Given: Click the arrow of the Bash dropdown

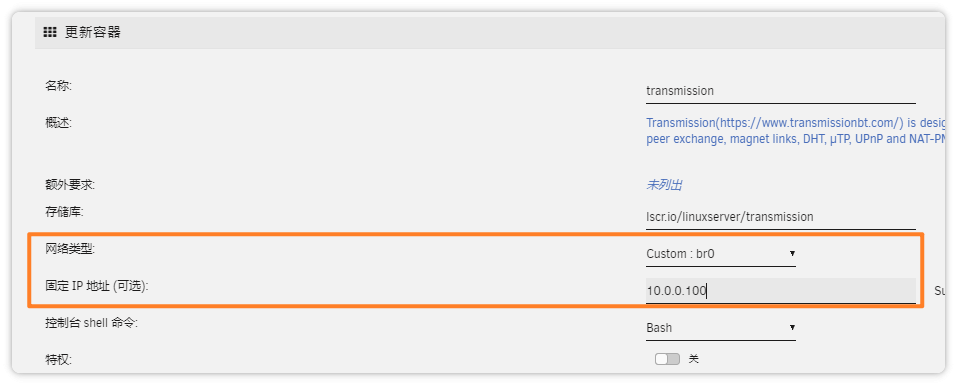Looking at the screenshot, I should tap(792, 328).
